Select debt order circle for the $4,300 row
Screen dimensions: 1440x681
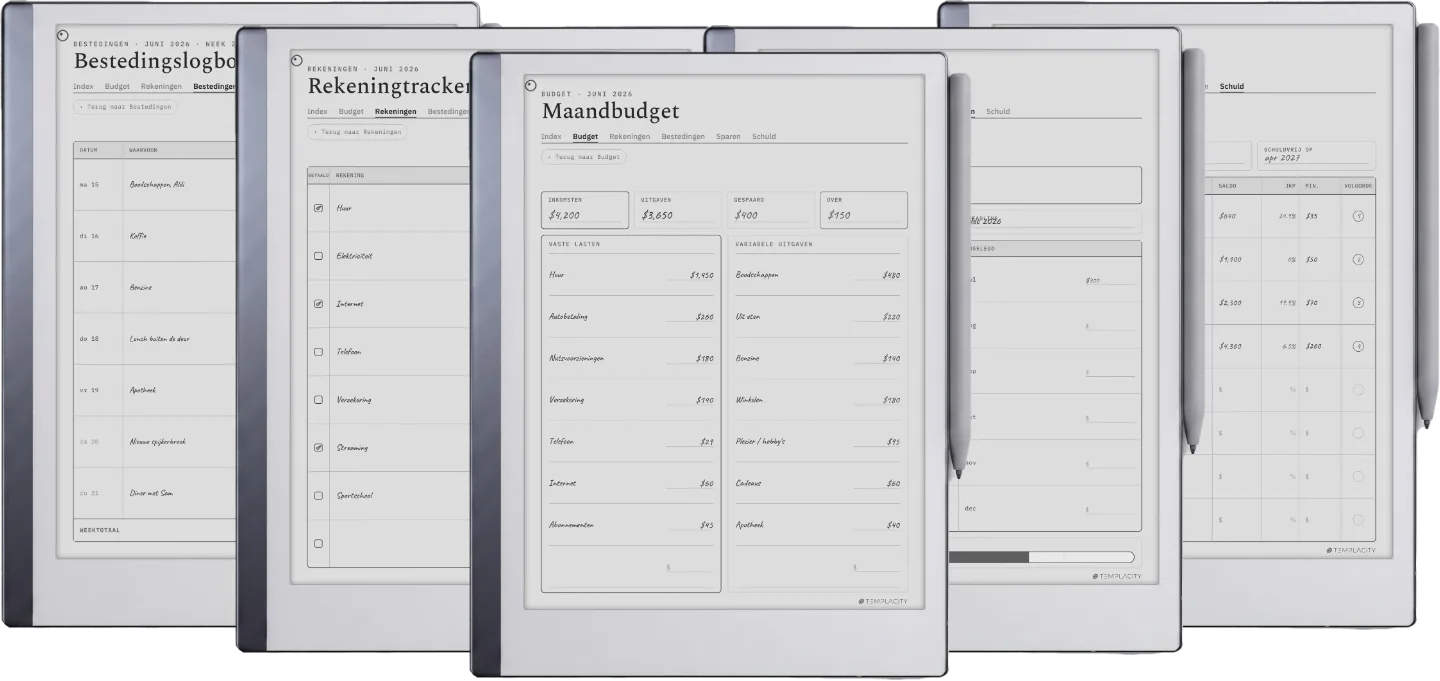tap(1358, 346)
